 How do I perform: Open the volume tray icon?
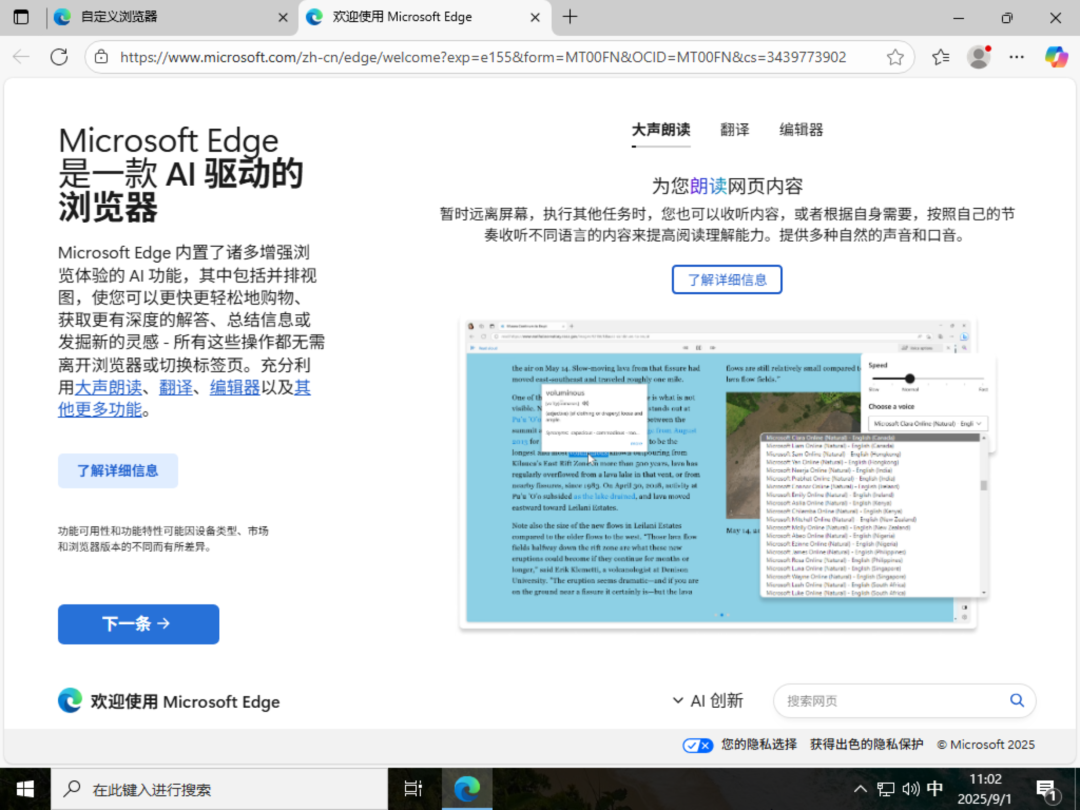[x=911, y=789]
